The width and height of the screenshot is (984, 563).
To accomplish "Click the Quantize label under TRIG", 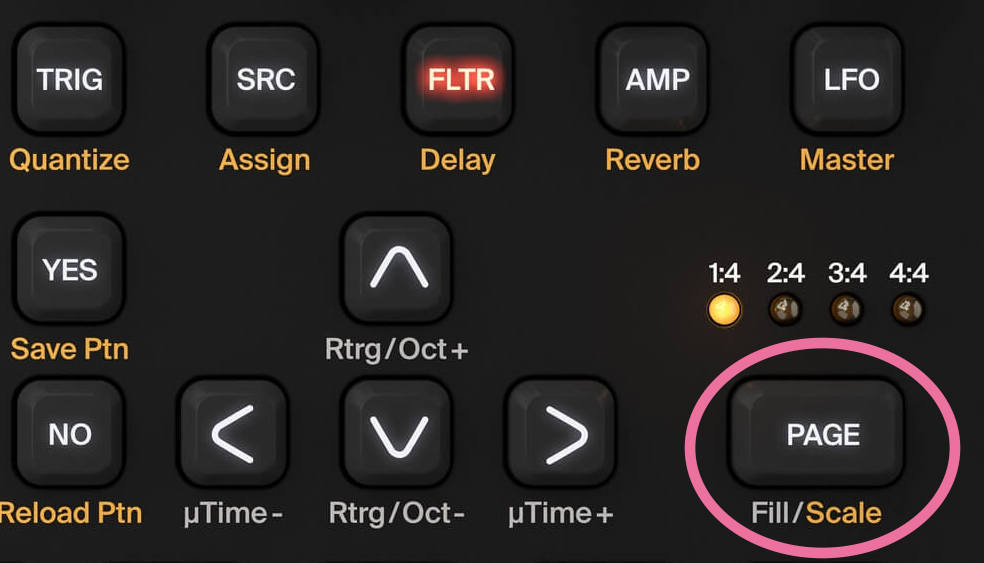I will coord(69,161).
